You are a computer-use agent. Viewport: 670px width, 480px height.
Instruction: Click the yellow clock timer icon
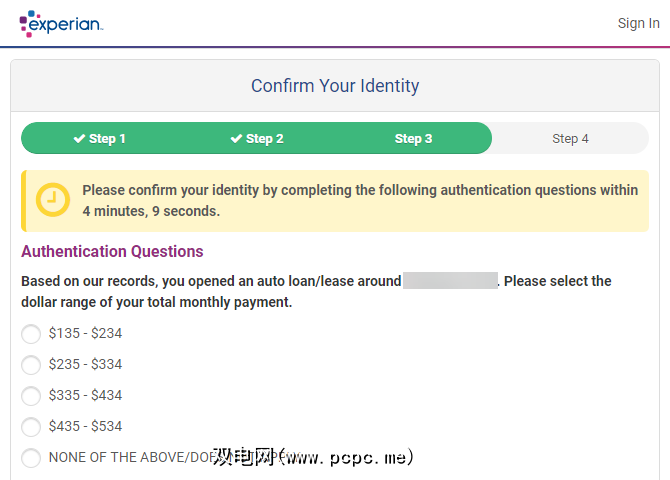pyautogui.click(x=53, y=200)
